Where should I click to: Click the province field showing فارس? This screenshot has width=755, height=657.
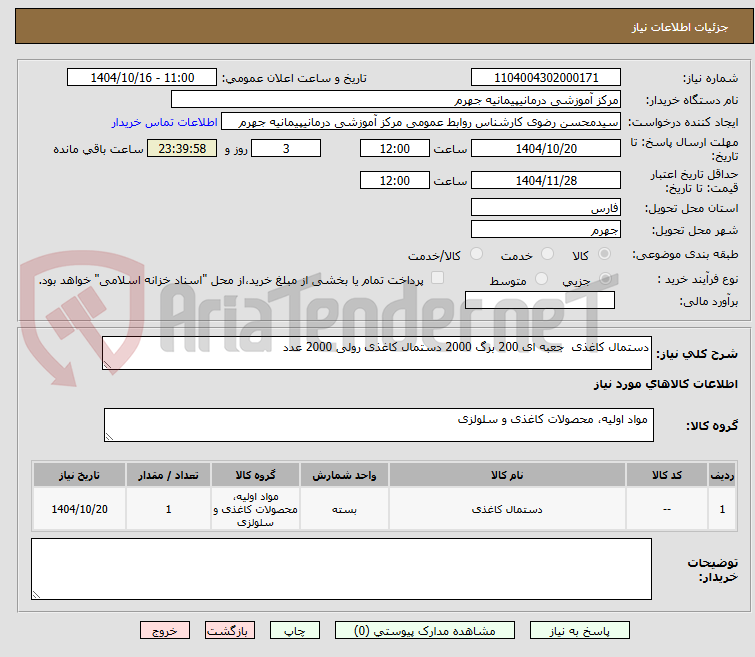point(546,208)
